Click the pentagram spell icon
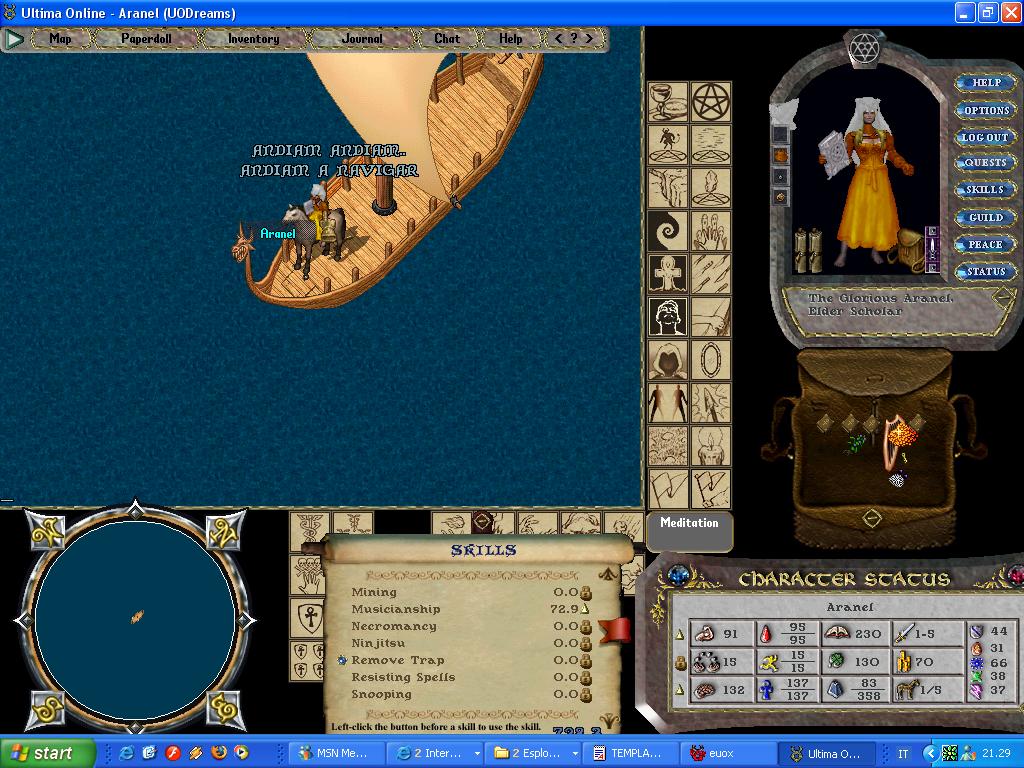 pyautogui.click(x=711, y=102)
